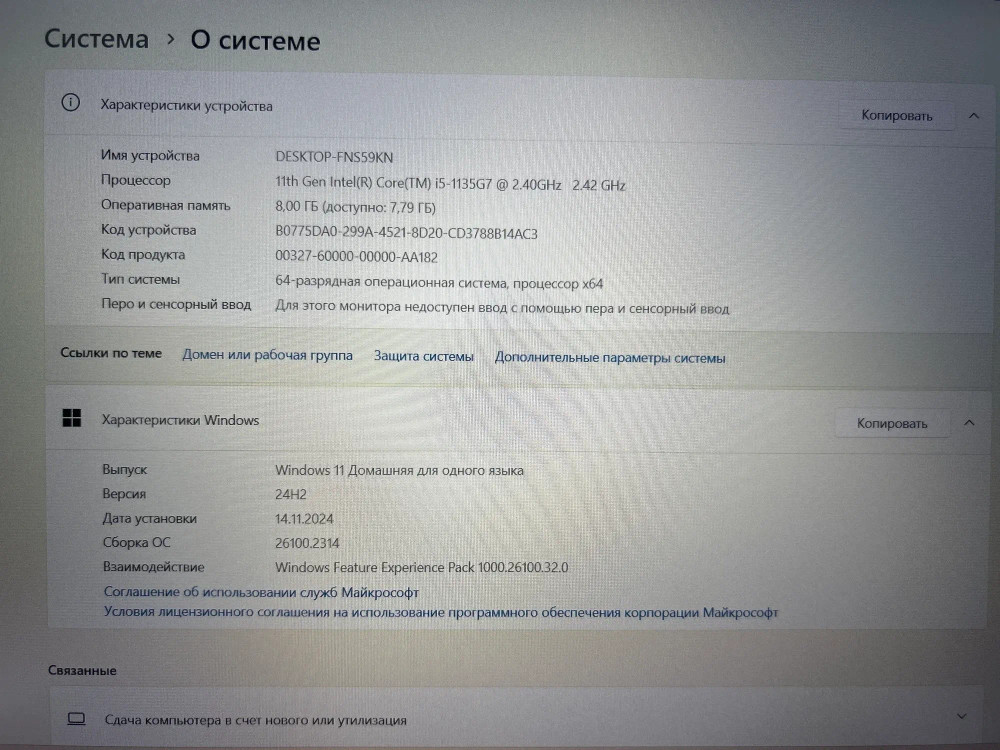The image size is (1000, 750).
Task: Collapse the Характеристики Windows section
Action: 968,423
